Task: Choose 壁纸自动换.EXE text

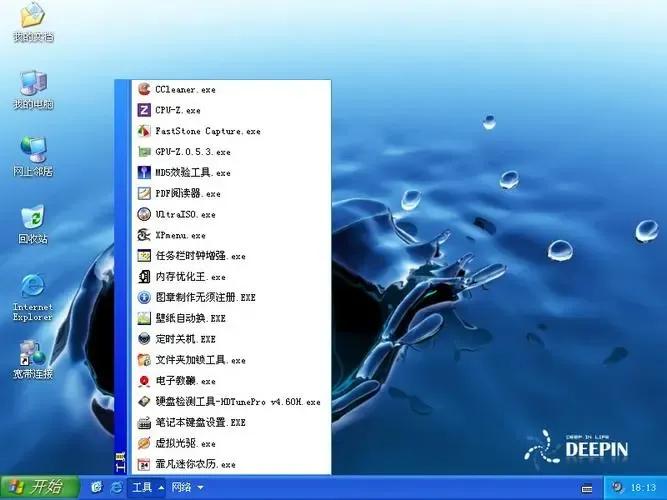Action: 191,318
